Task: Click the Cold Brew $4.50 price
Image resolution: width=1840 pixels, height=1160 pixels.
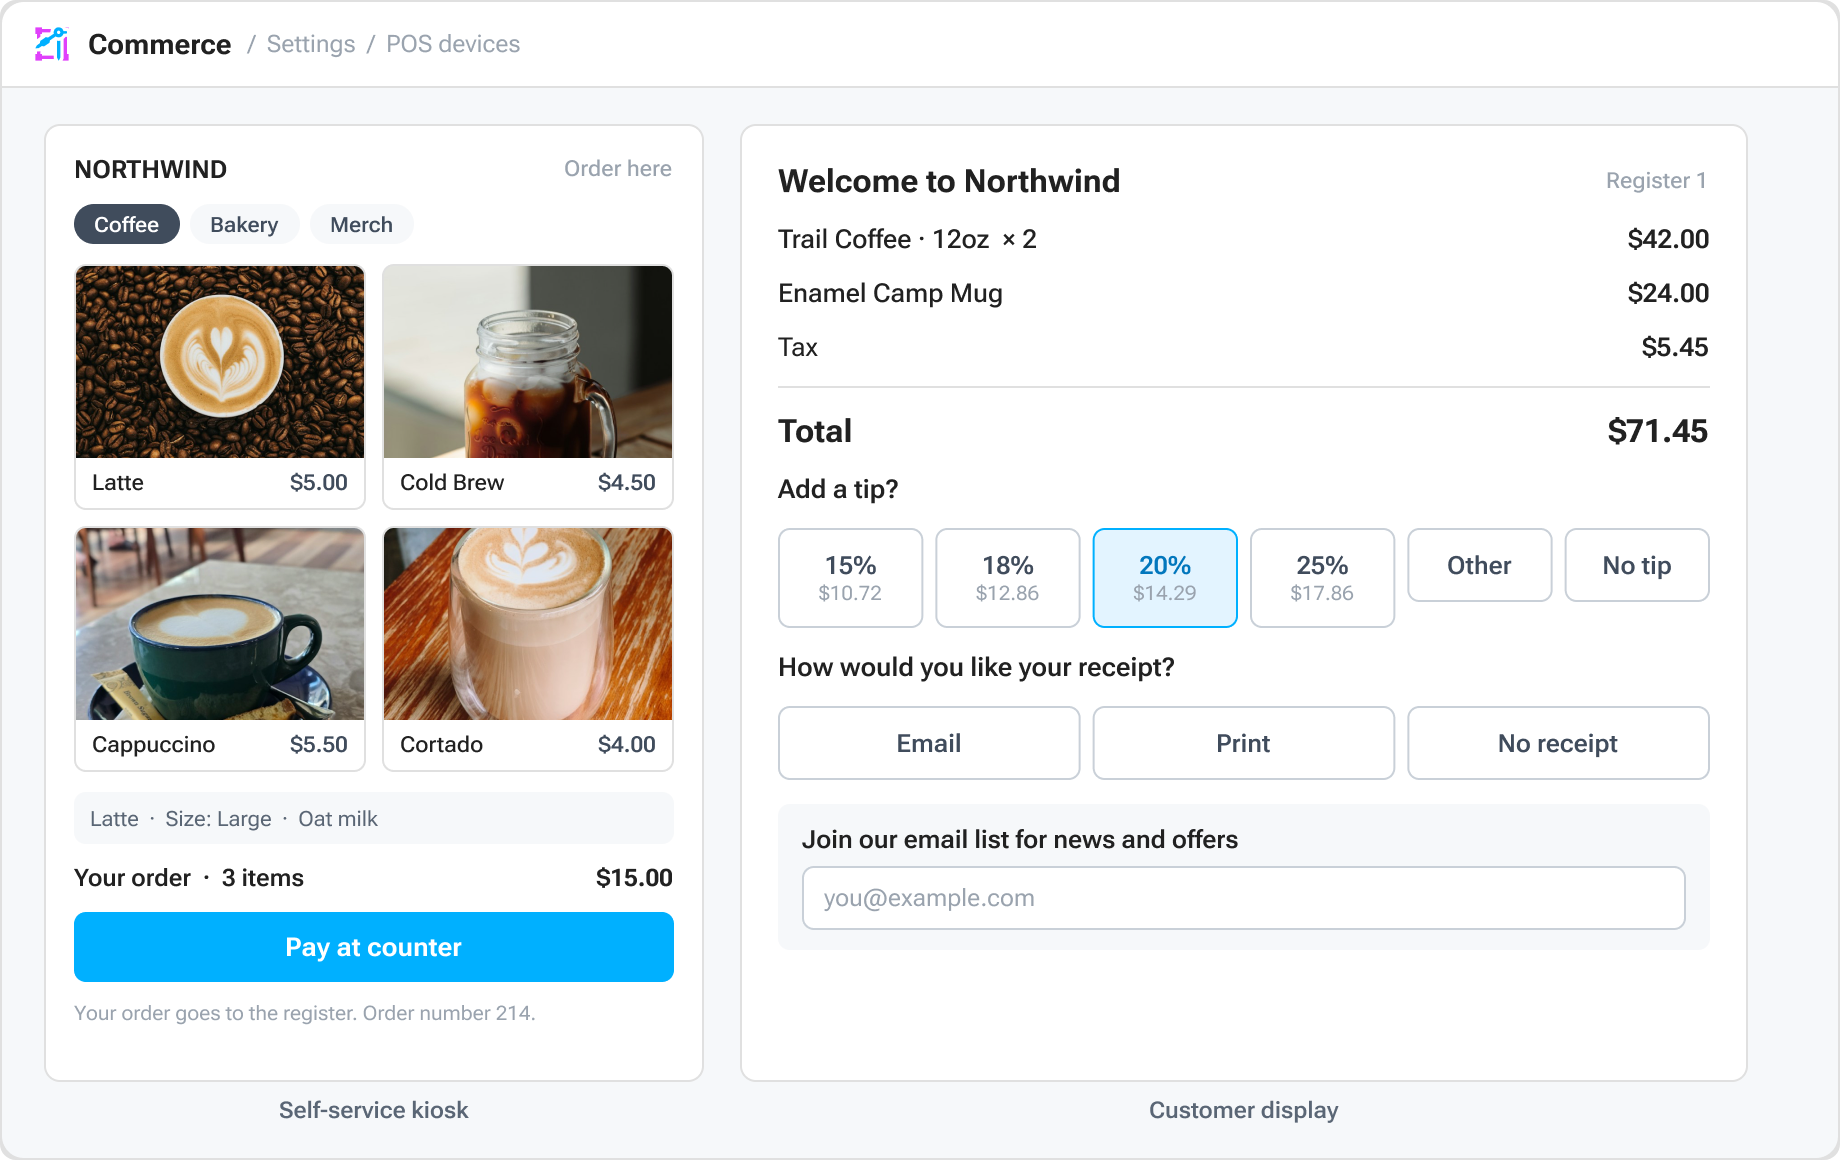Action: pyautogui.click(x=627, y=482)
